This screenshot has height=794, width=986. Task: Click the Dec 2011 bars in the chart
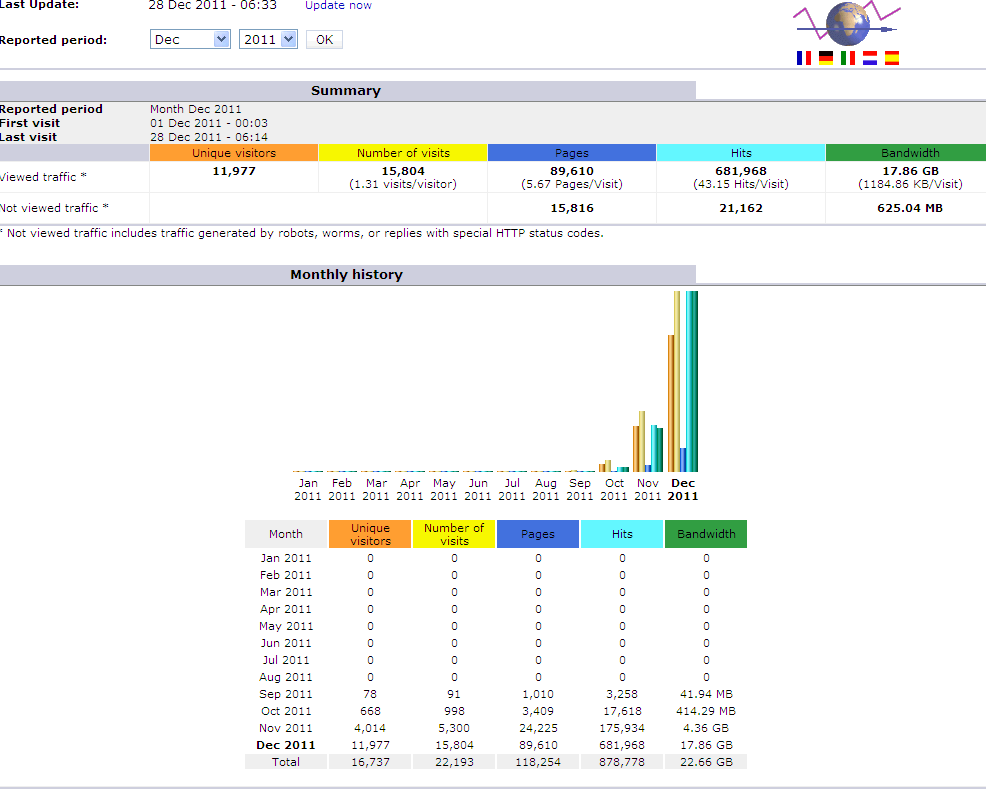[x=683, y=382]
